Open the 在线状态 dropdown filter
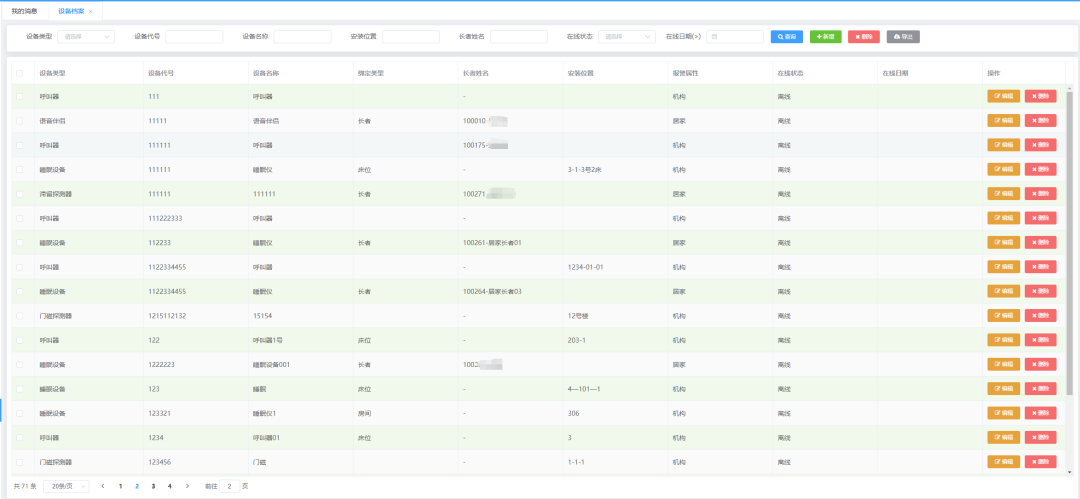This screenshot has height=499, width=1080. pyautogui.click(x=626, y=37)
